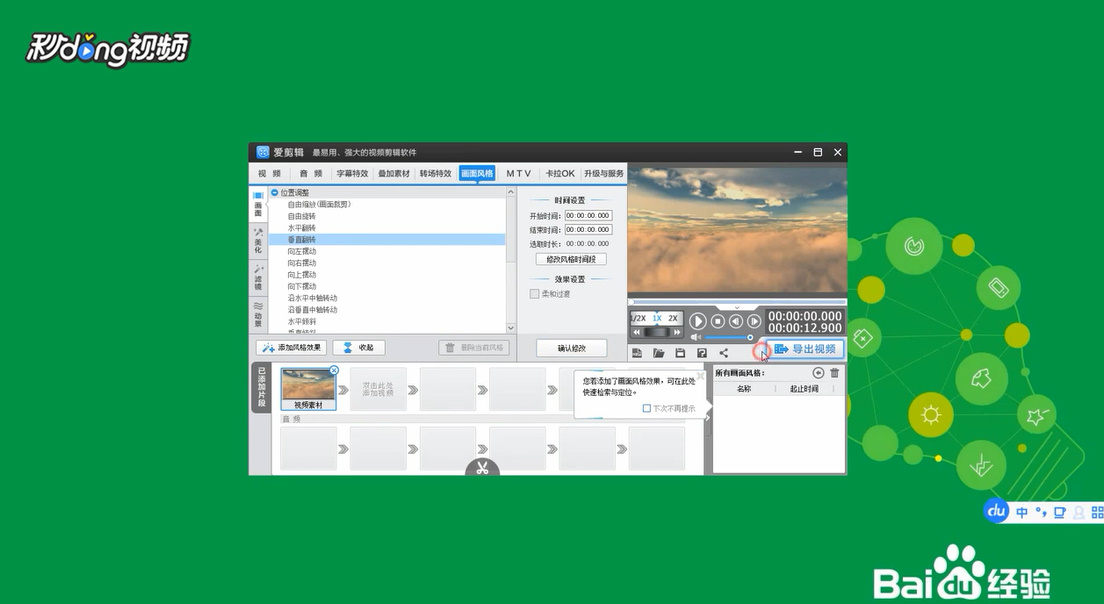Select 自由旋转 effect
Viewport: 1104px width, 604px height.
301,216
